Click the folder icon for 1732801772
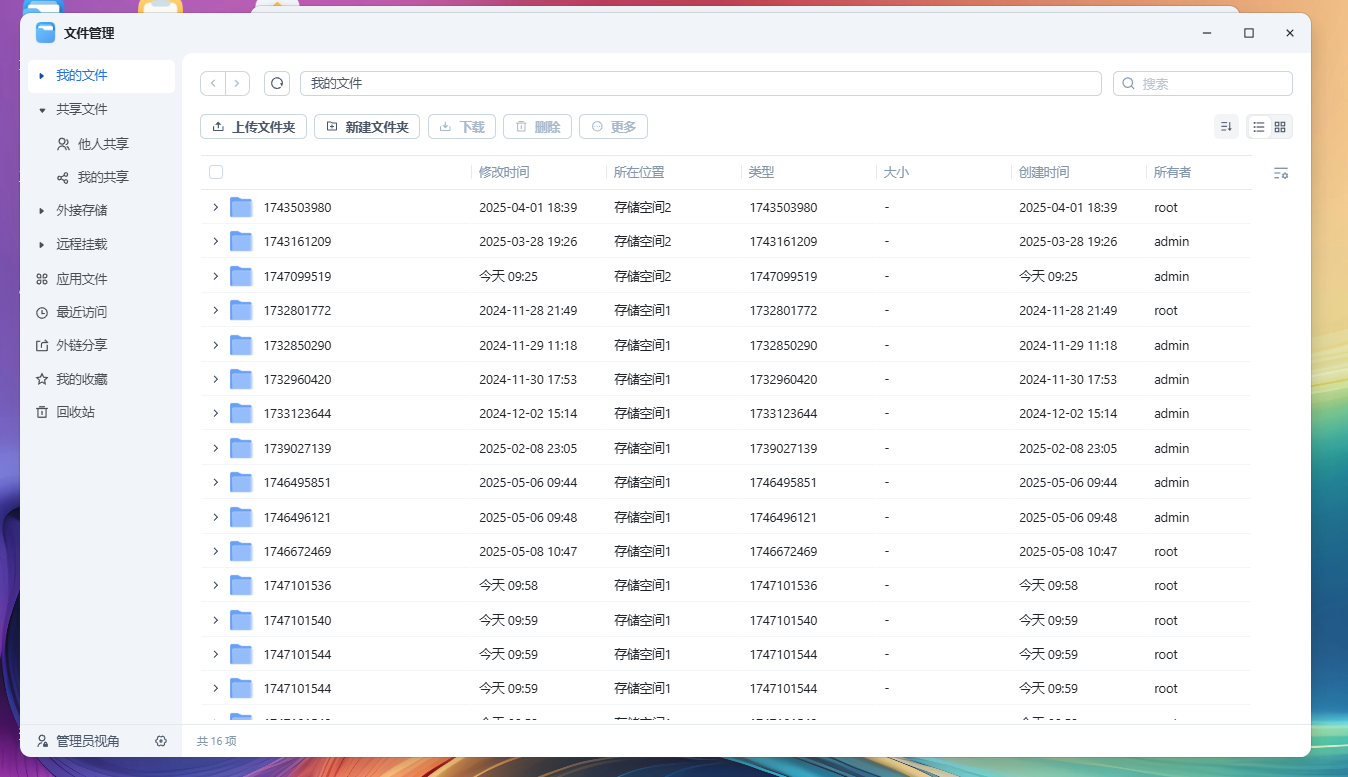Image resolution: width=1348 pixels, height=777 pixels. click(x=241, y=311)
